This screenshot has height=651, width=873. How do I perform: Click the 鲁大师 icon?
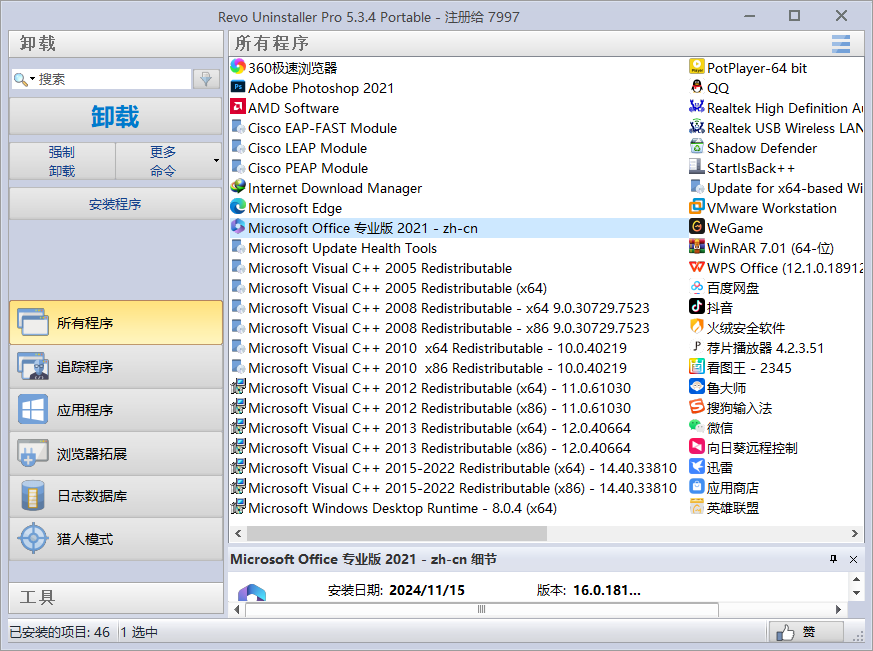click(x=697, y=387)
